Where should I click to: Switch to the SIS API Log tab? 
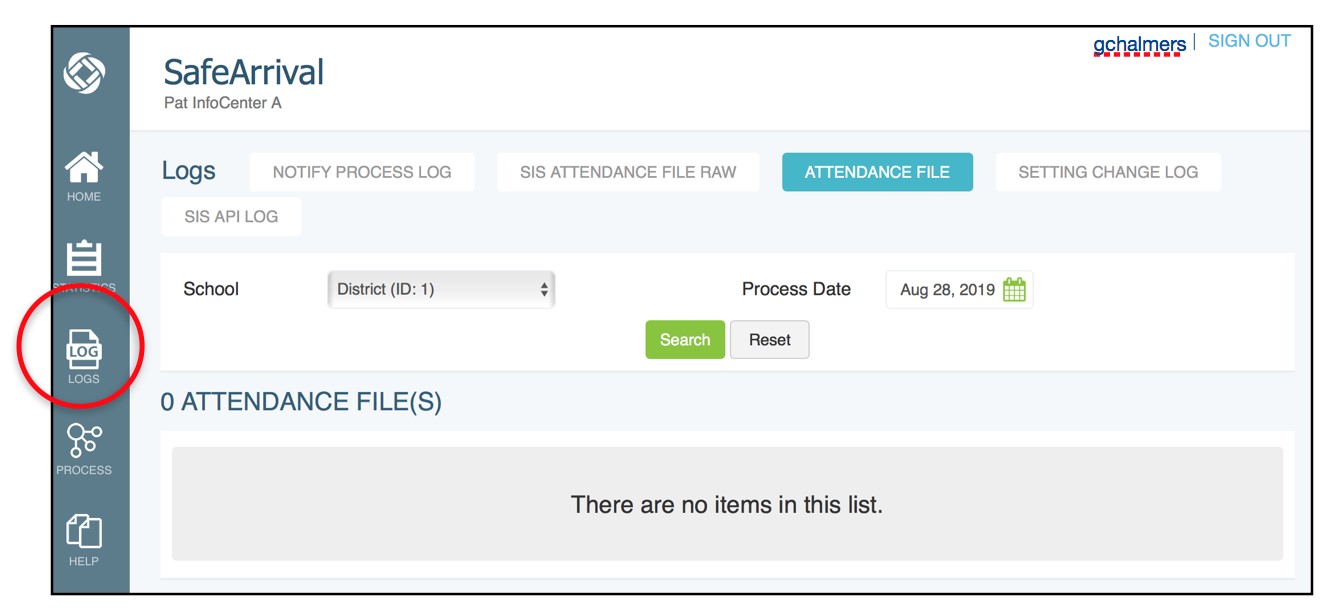pos(231,215)
